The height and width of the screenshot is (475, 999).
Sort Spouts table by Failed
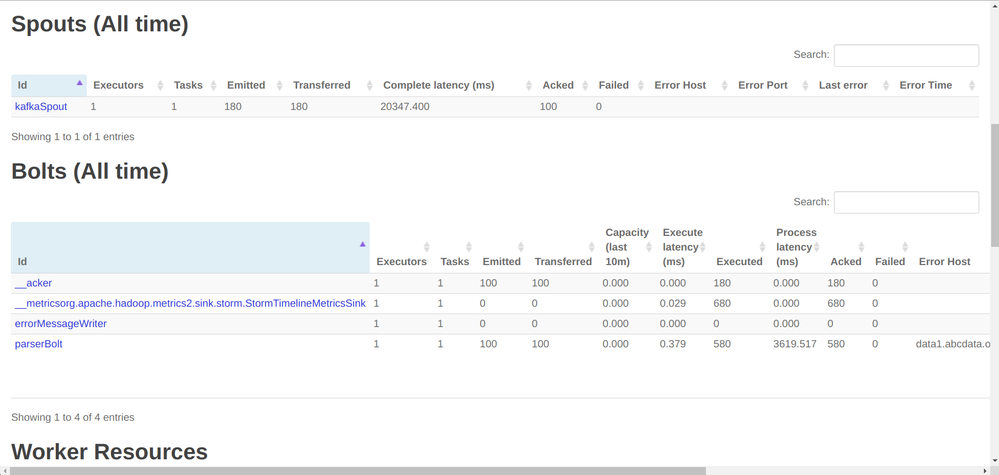click(x=621, y=85)
